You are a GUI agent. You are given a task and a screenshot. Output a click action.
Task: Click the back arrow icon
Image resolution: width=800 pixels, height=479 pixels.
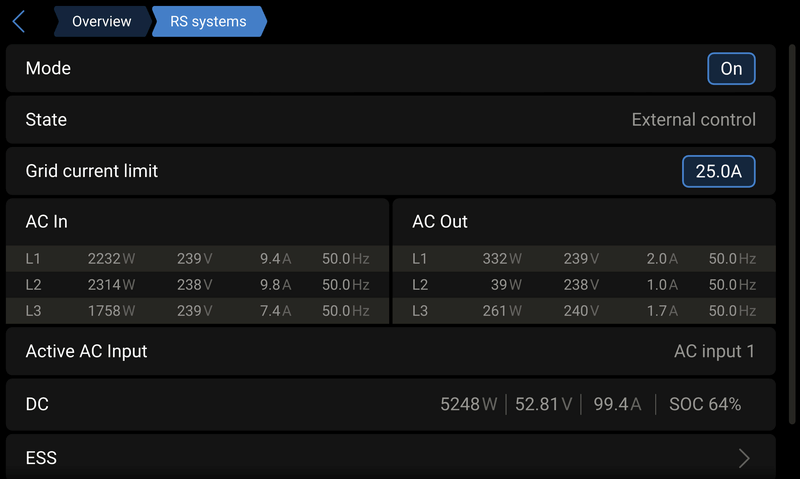pyautogui.click(x=19, y=21)
